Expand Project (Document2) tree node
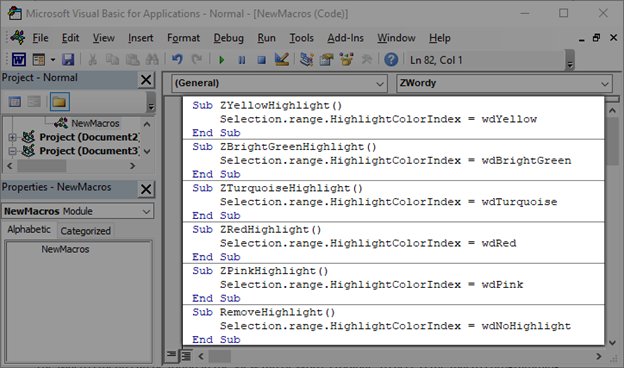 click(x=12, y=137)
